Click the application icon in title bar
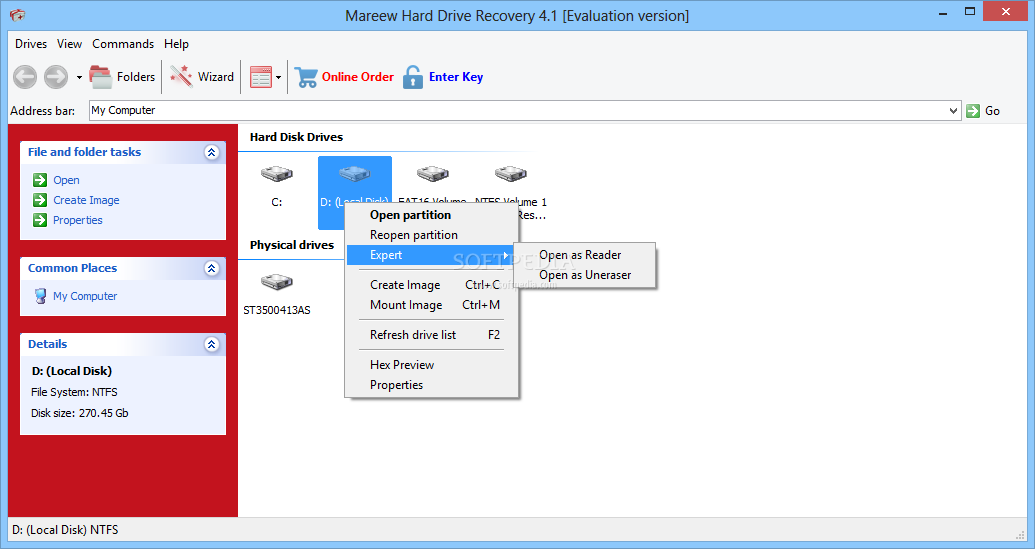 pos(17,15)
